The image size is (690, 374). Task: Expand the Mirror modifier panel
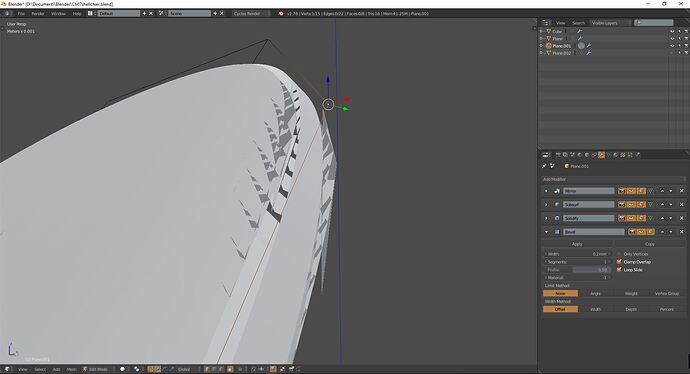[547, 191]
